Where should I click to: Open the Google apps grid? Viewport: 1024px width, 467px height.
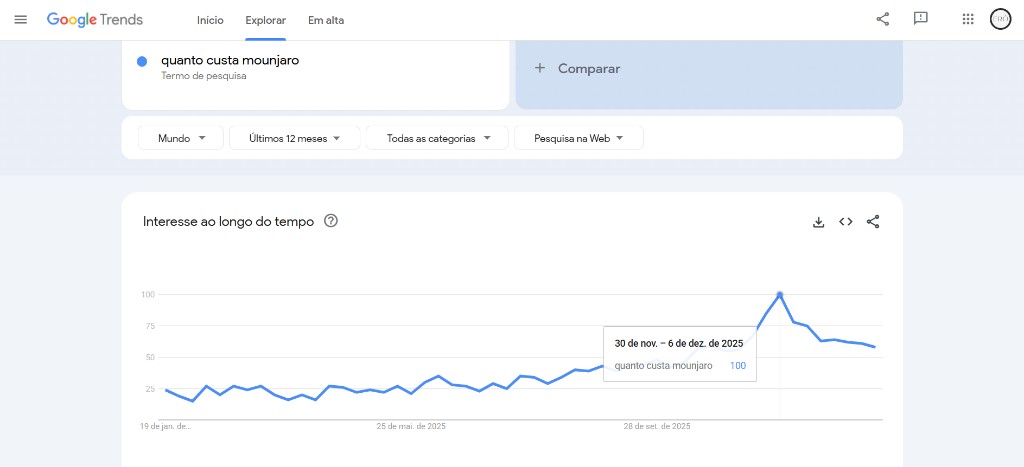(x=967, y=19)
